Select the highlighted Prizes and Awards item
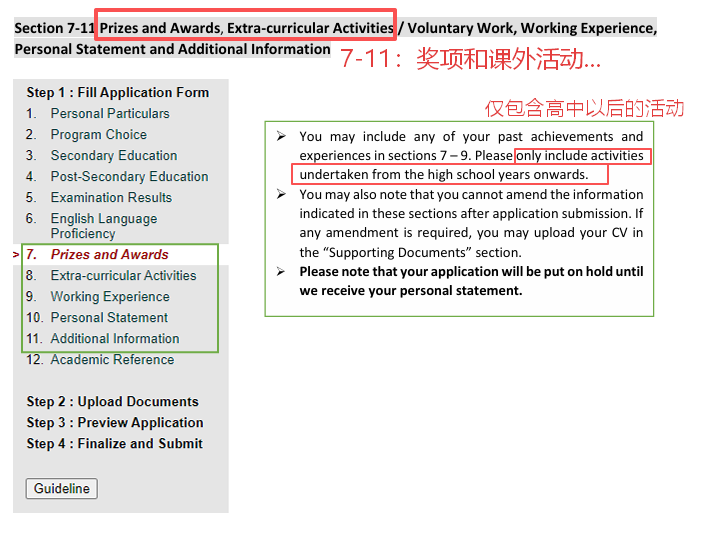 (x=109, y=255)
